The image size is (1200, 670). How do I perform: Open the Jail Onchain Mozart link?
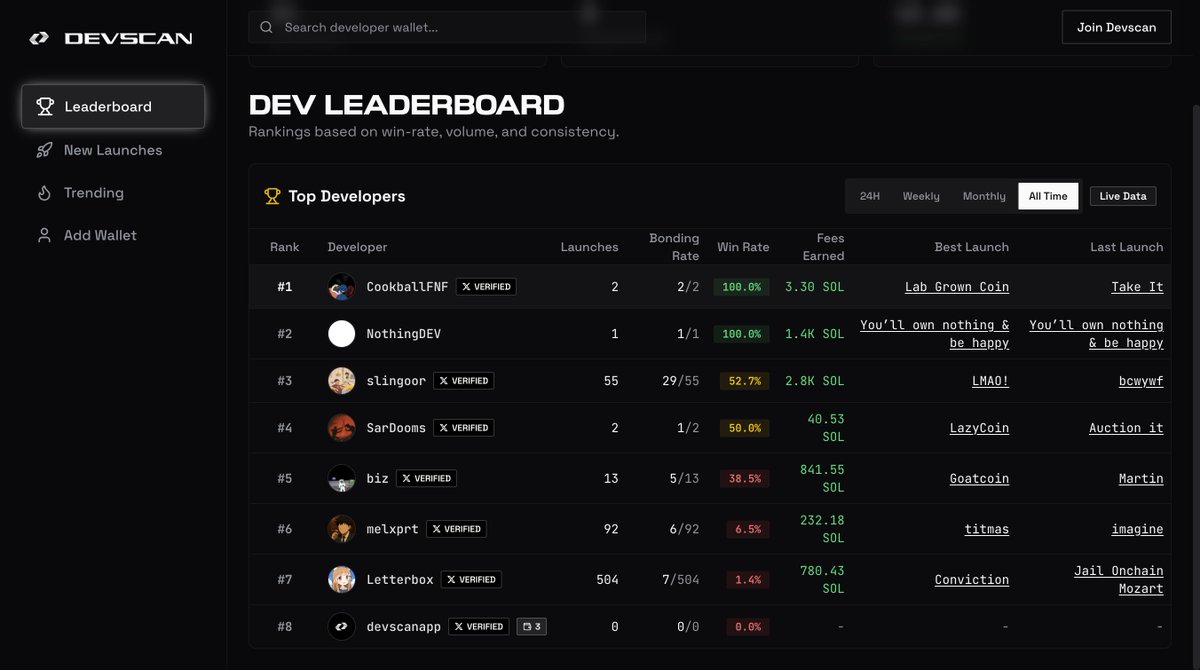tap(1119, 580)
